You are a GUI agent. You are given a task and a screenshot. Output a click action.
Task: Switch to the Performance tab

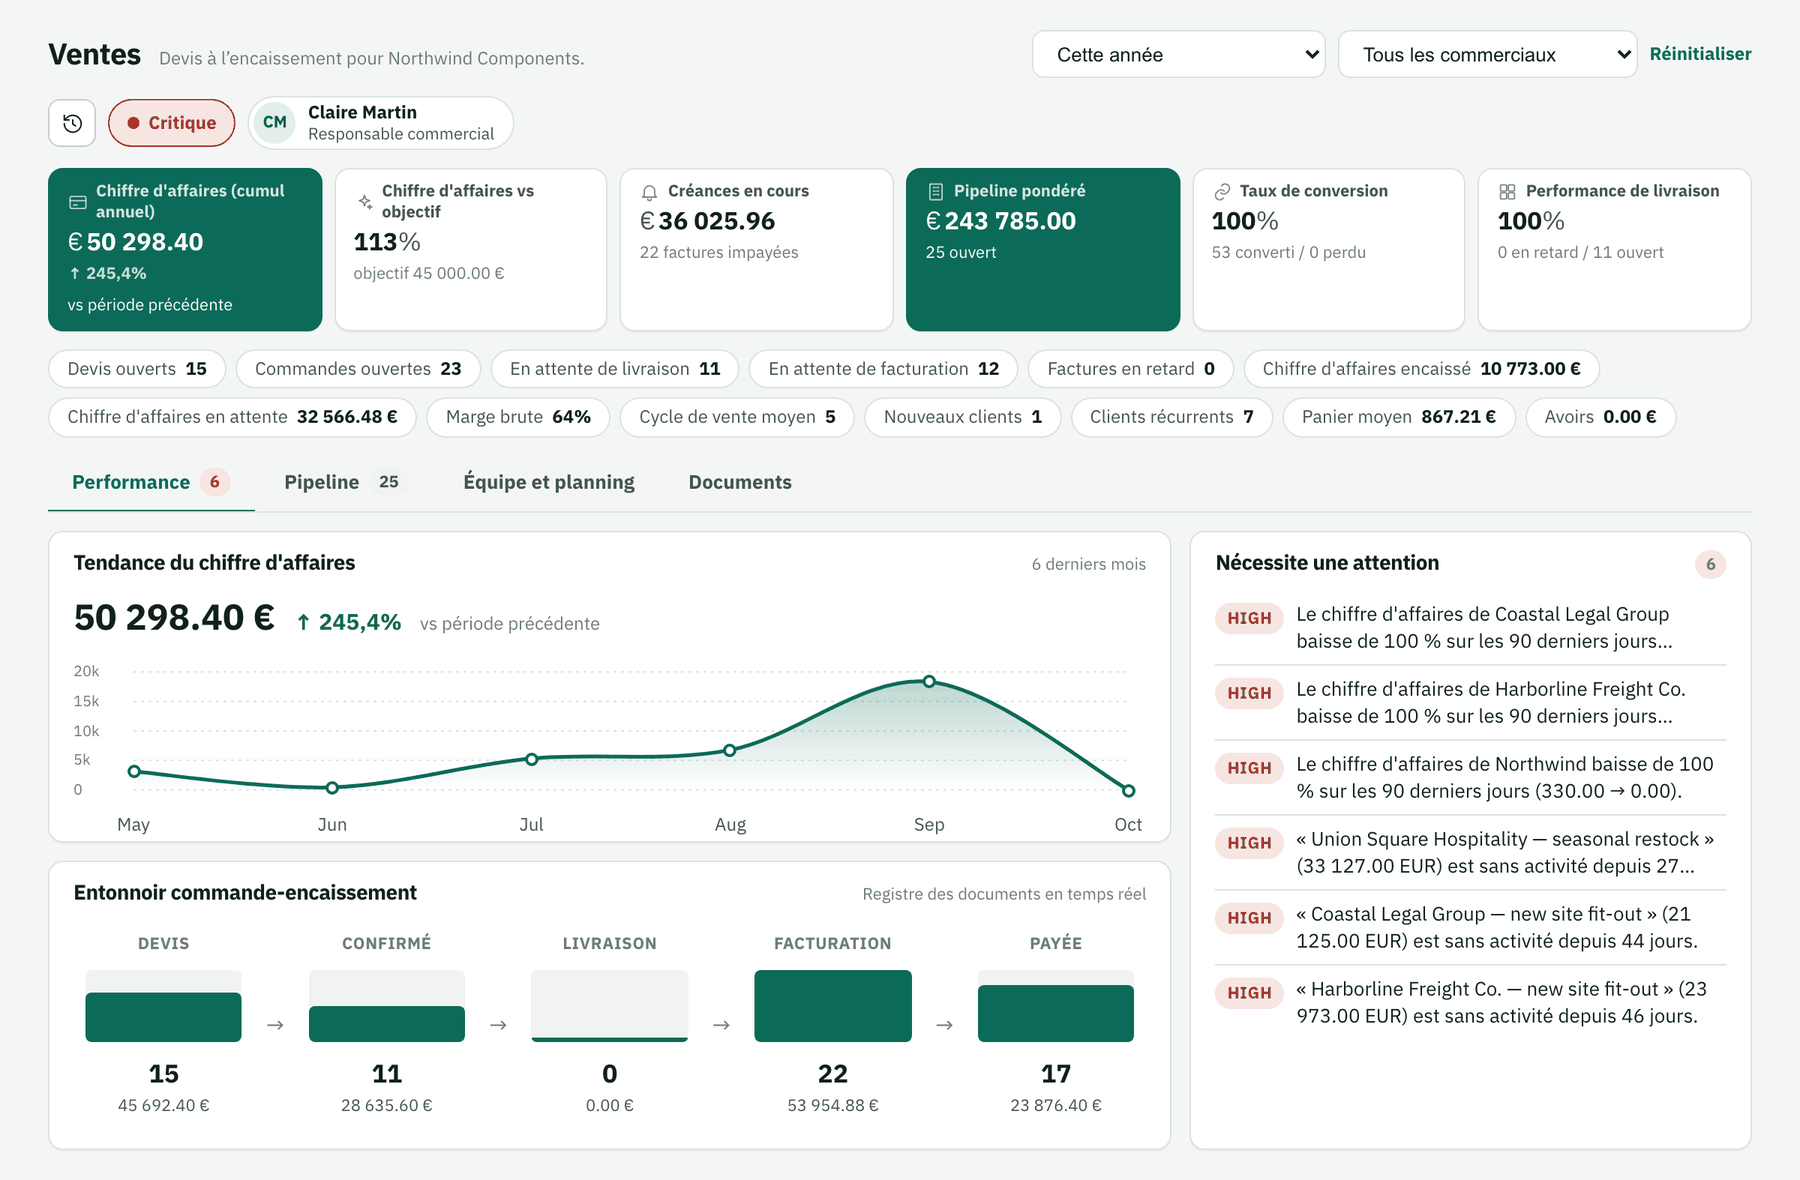[x=151, y=482]
